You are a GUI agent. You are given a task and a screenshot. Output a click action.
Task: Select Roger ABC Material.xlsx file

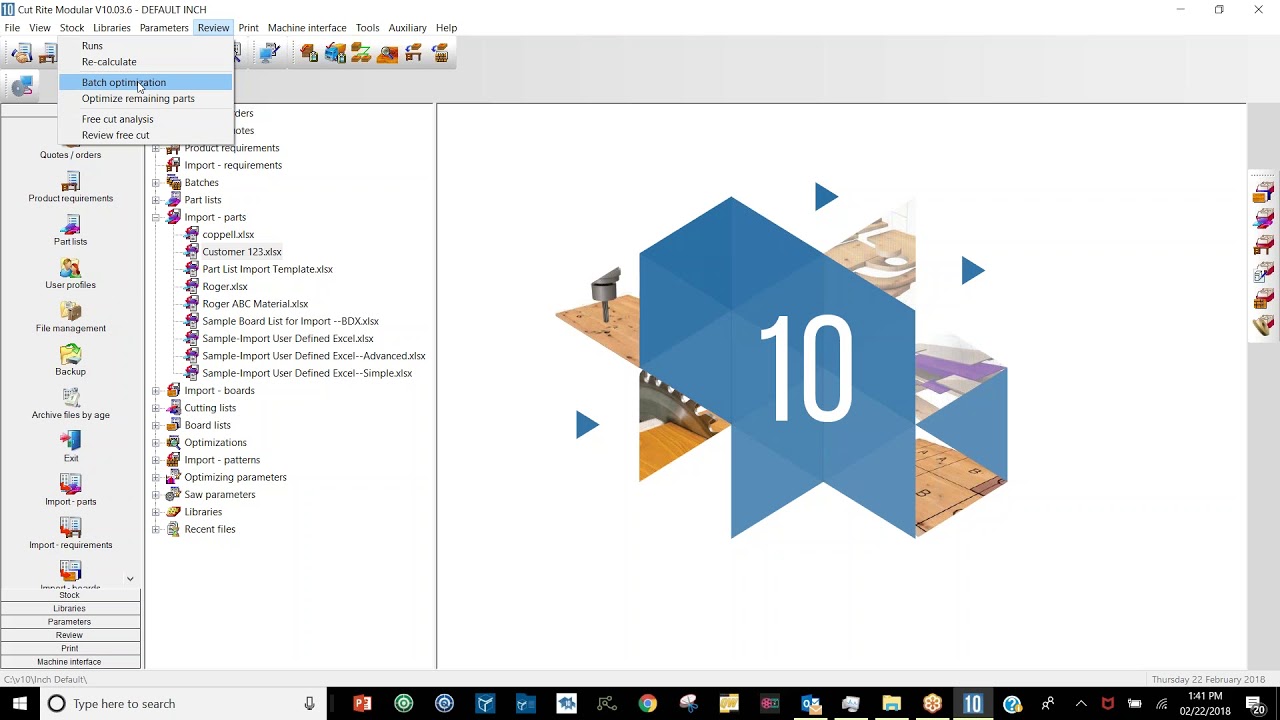click(255, 304)
